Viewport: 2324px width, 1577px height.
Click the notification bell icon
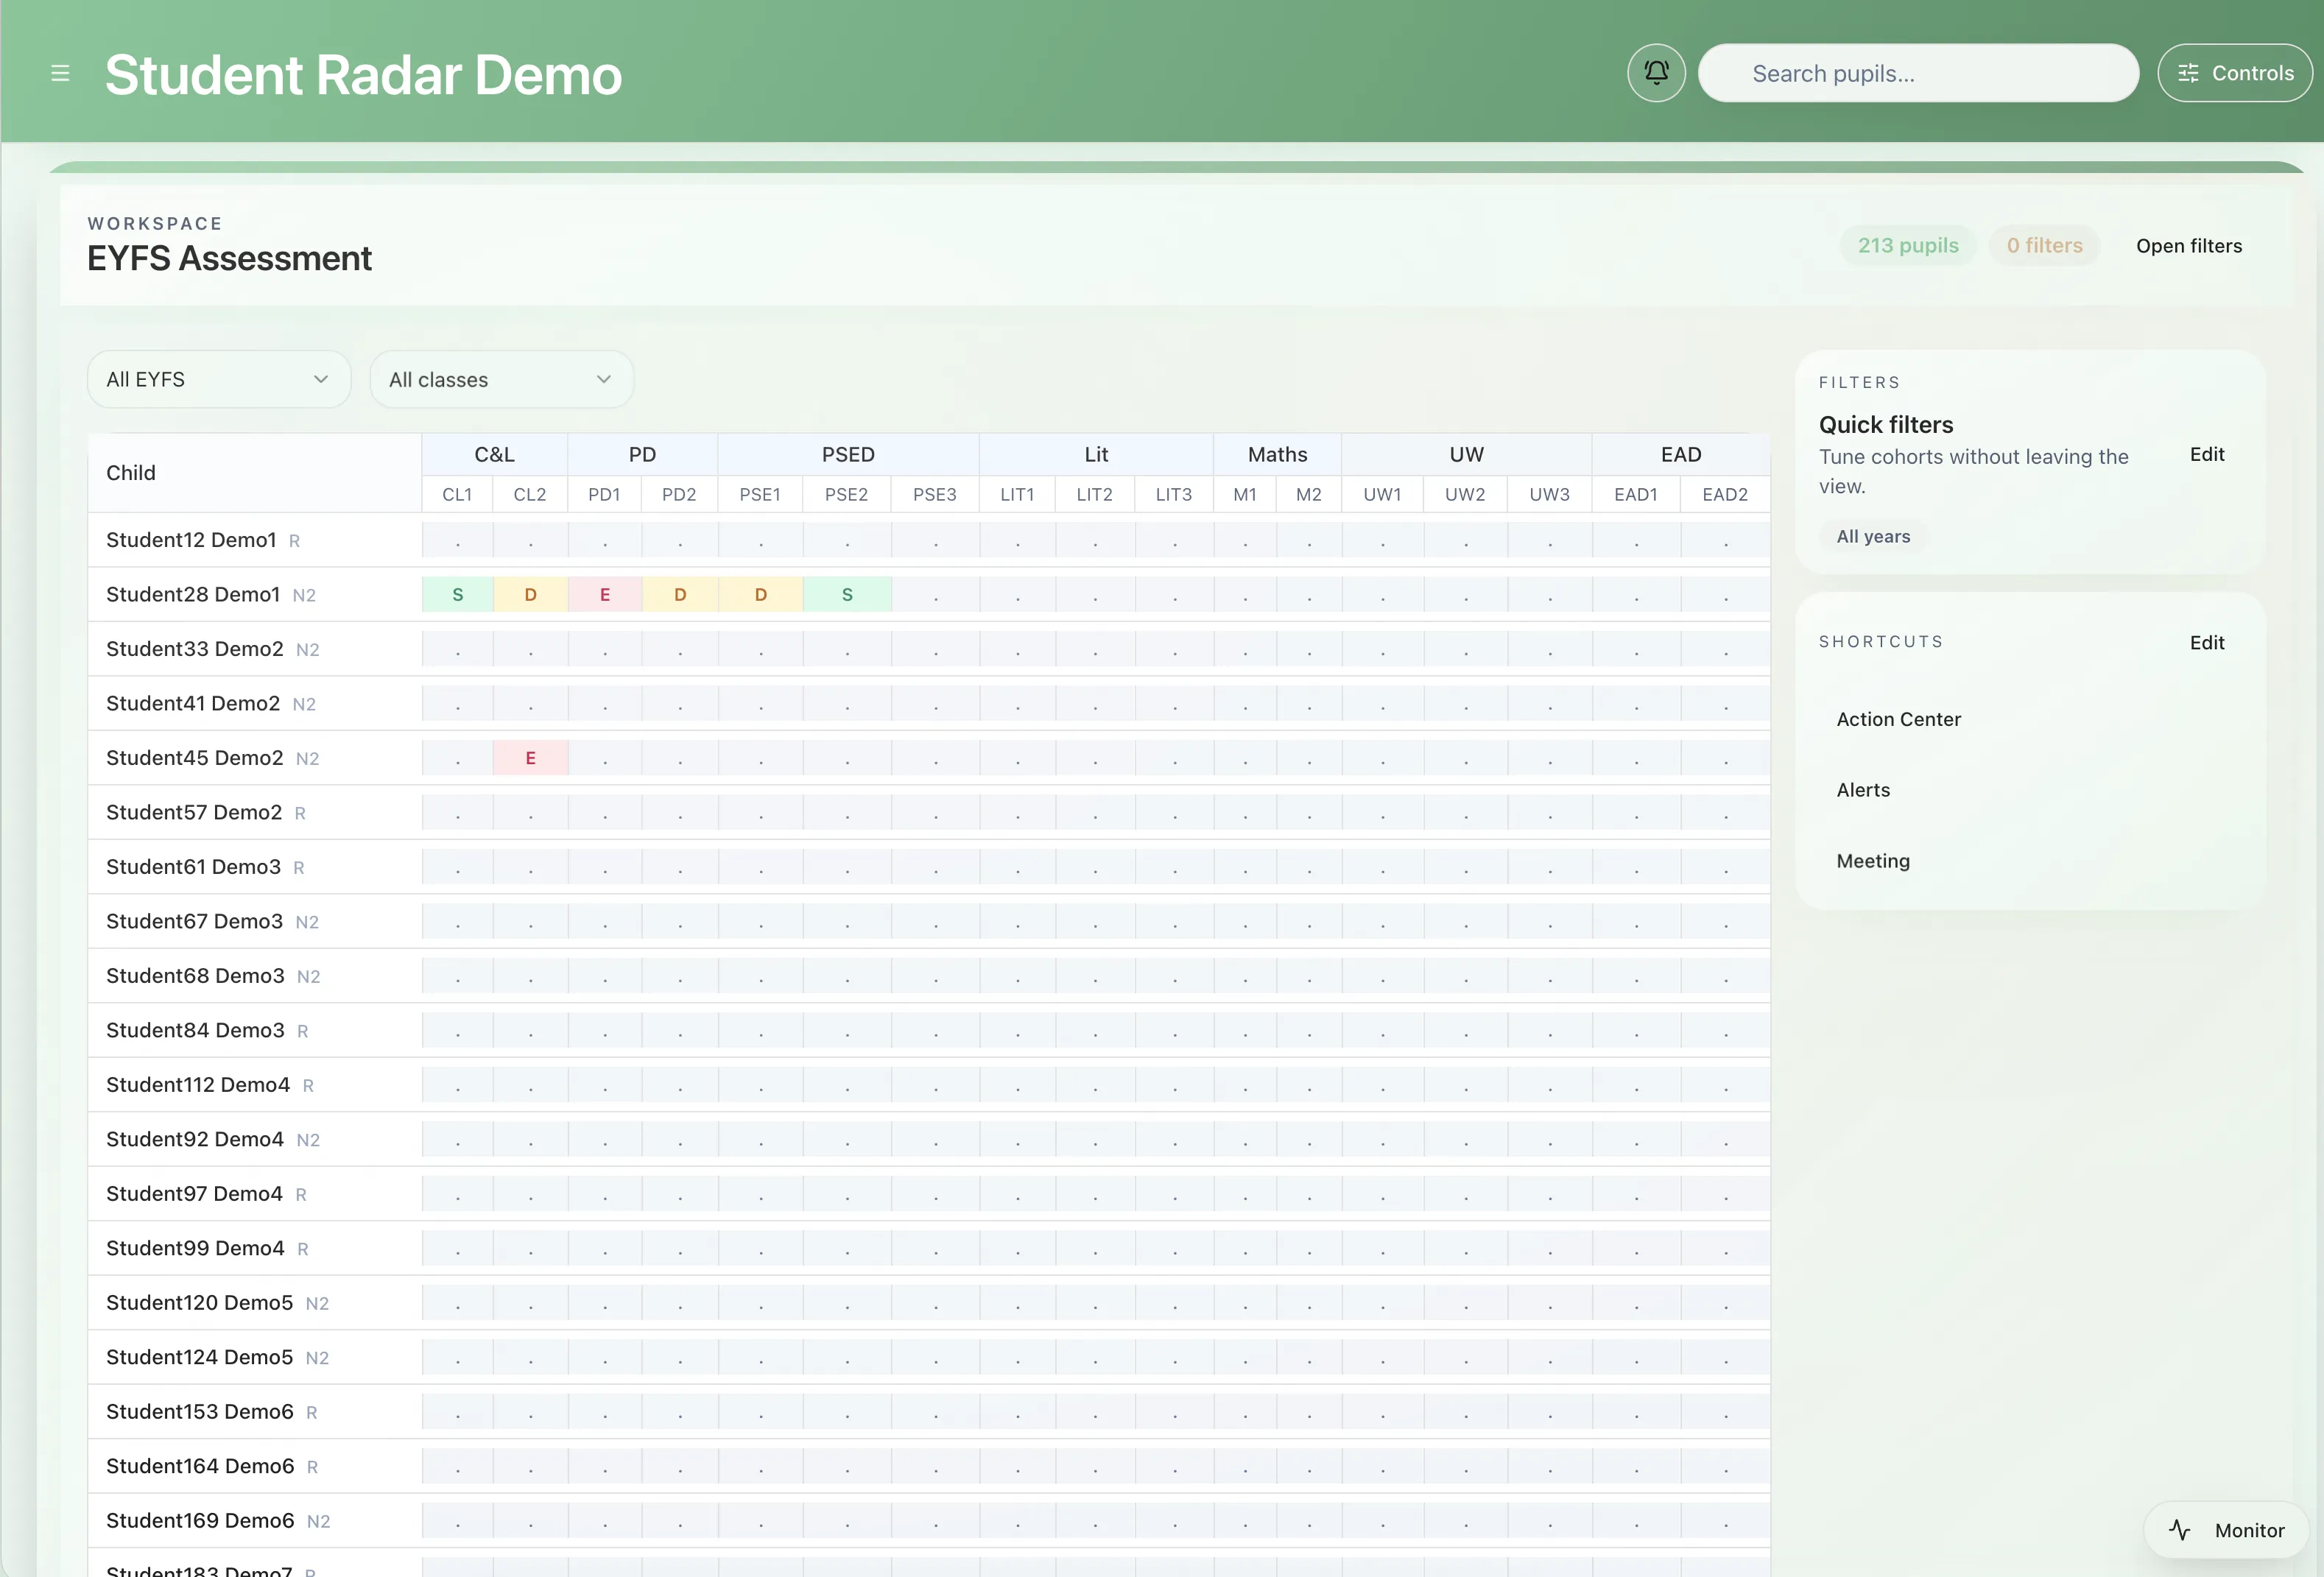tap(1656, 73)
